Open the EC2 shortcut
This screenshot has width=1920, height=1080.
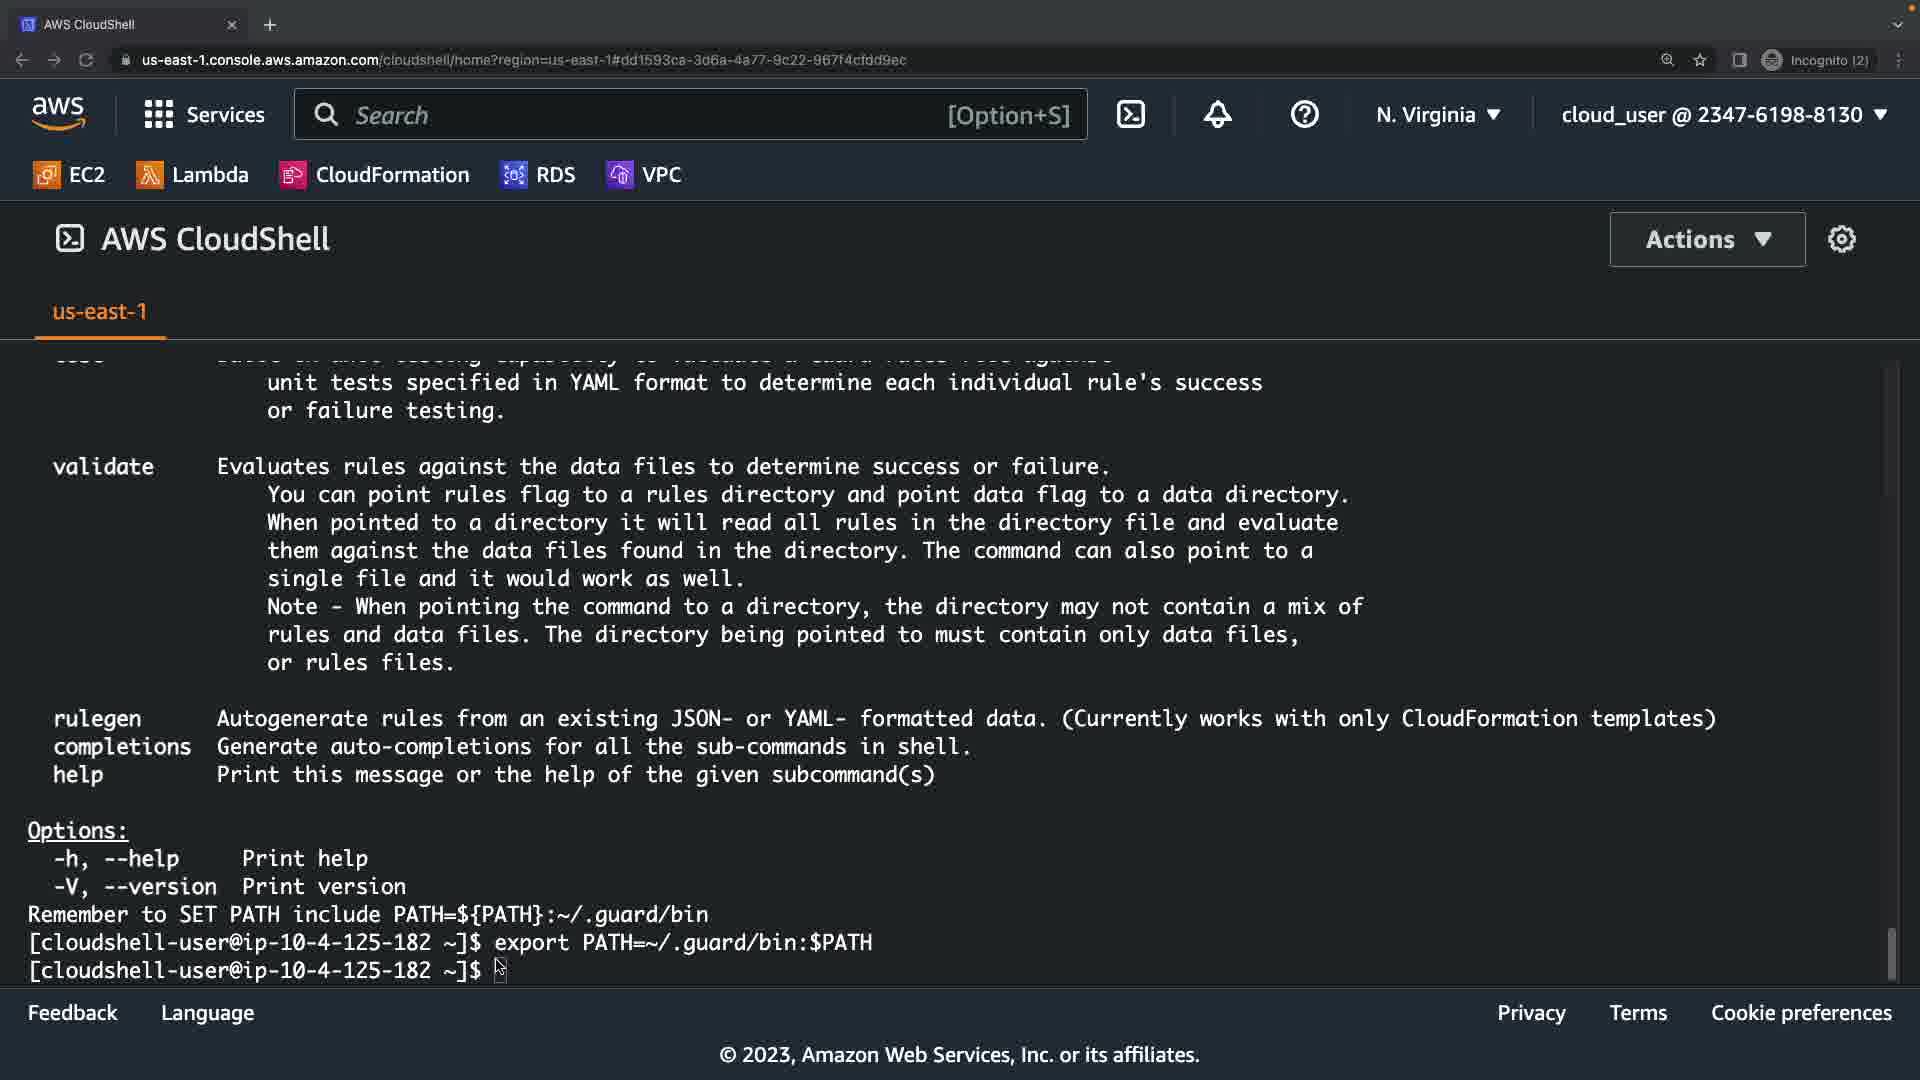point(69,175)
